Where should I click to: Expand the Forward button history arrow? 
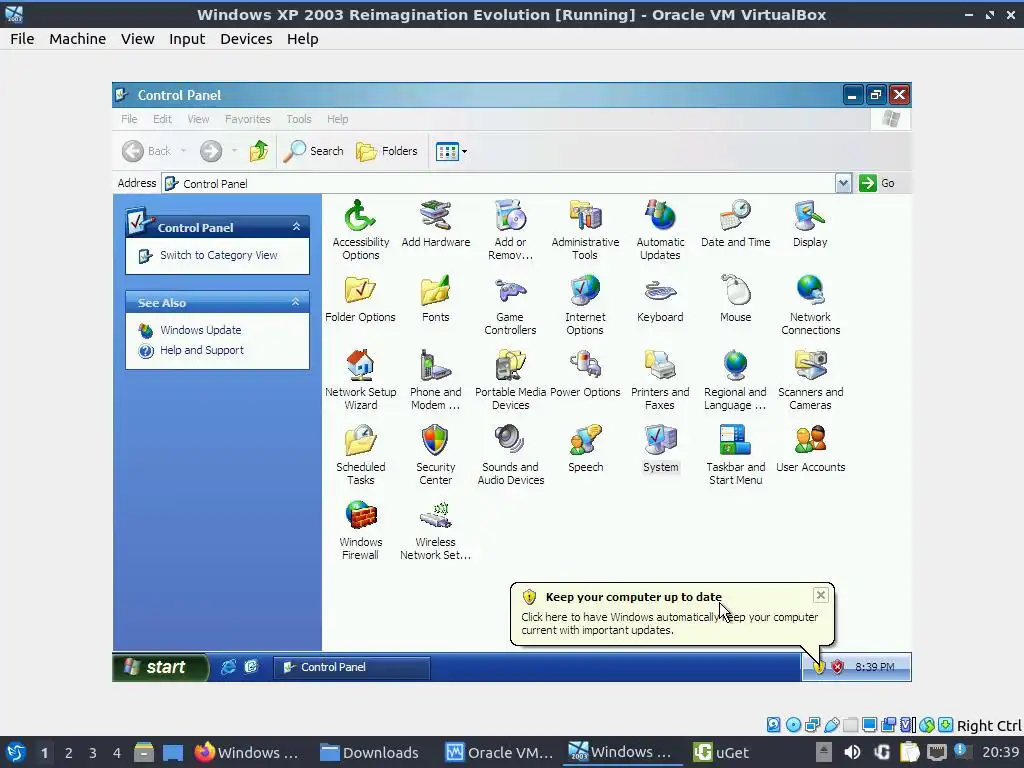[x=234, y=152]
